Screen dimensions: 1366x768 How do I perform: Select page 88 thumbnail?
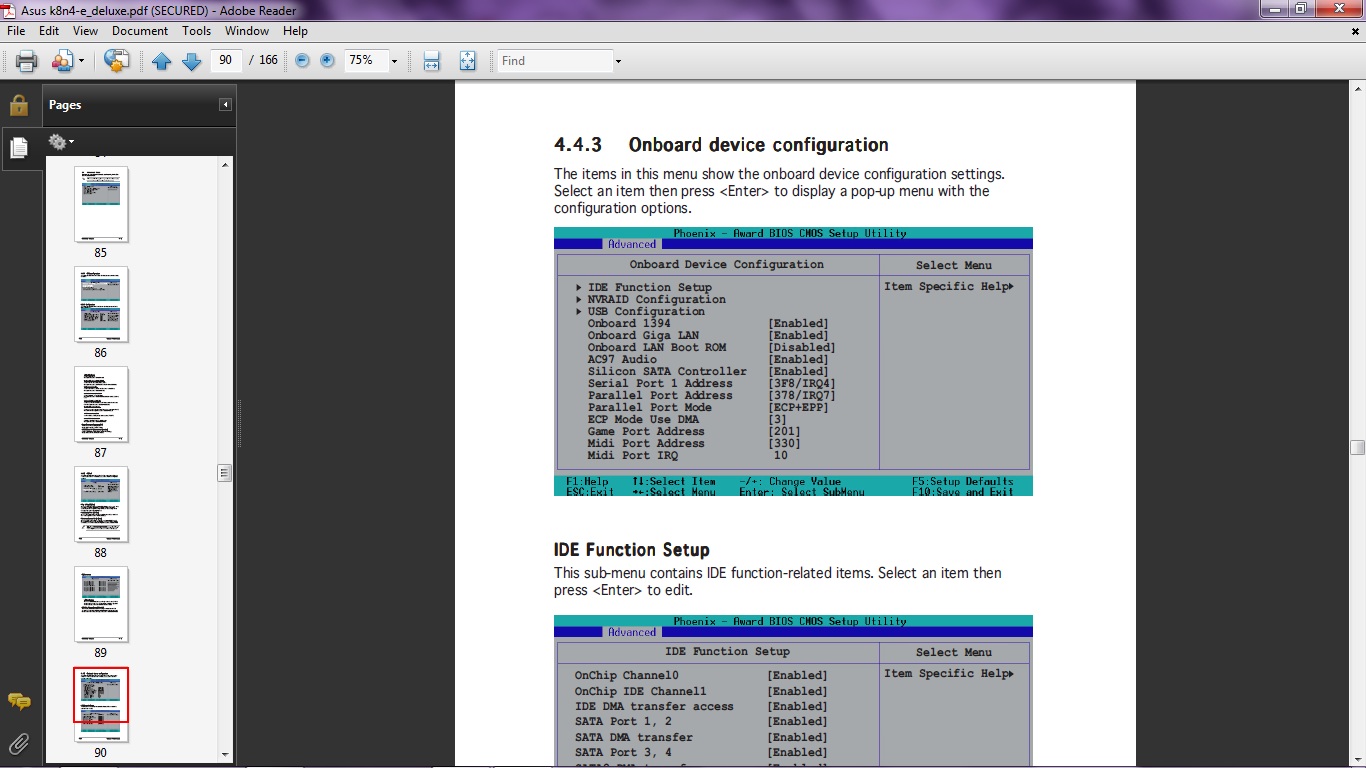pyautogui.click(x=101, y=504)
